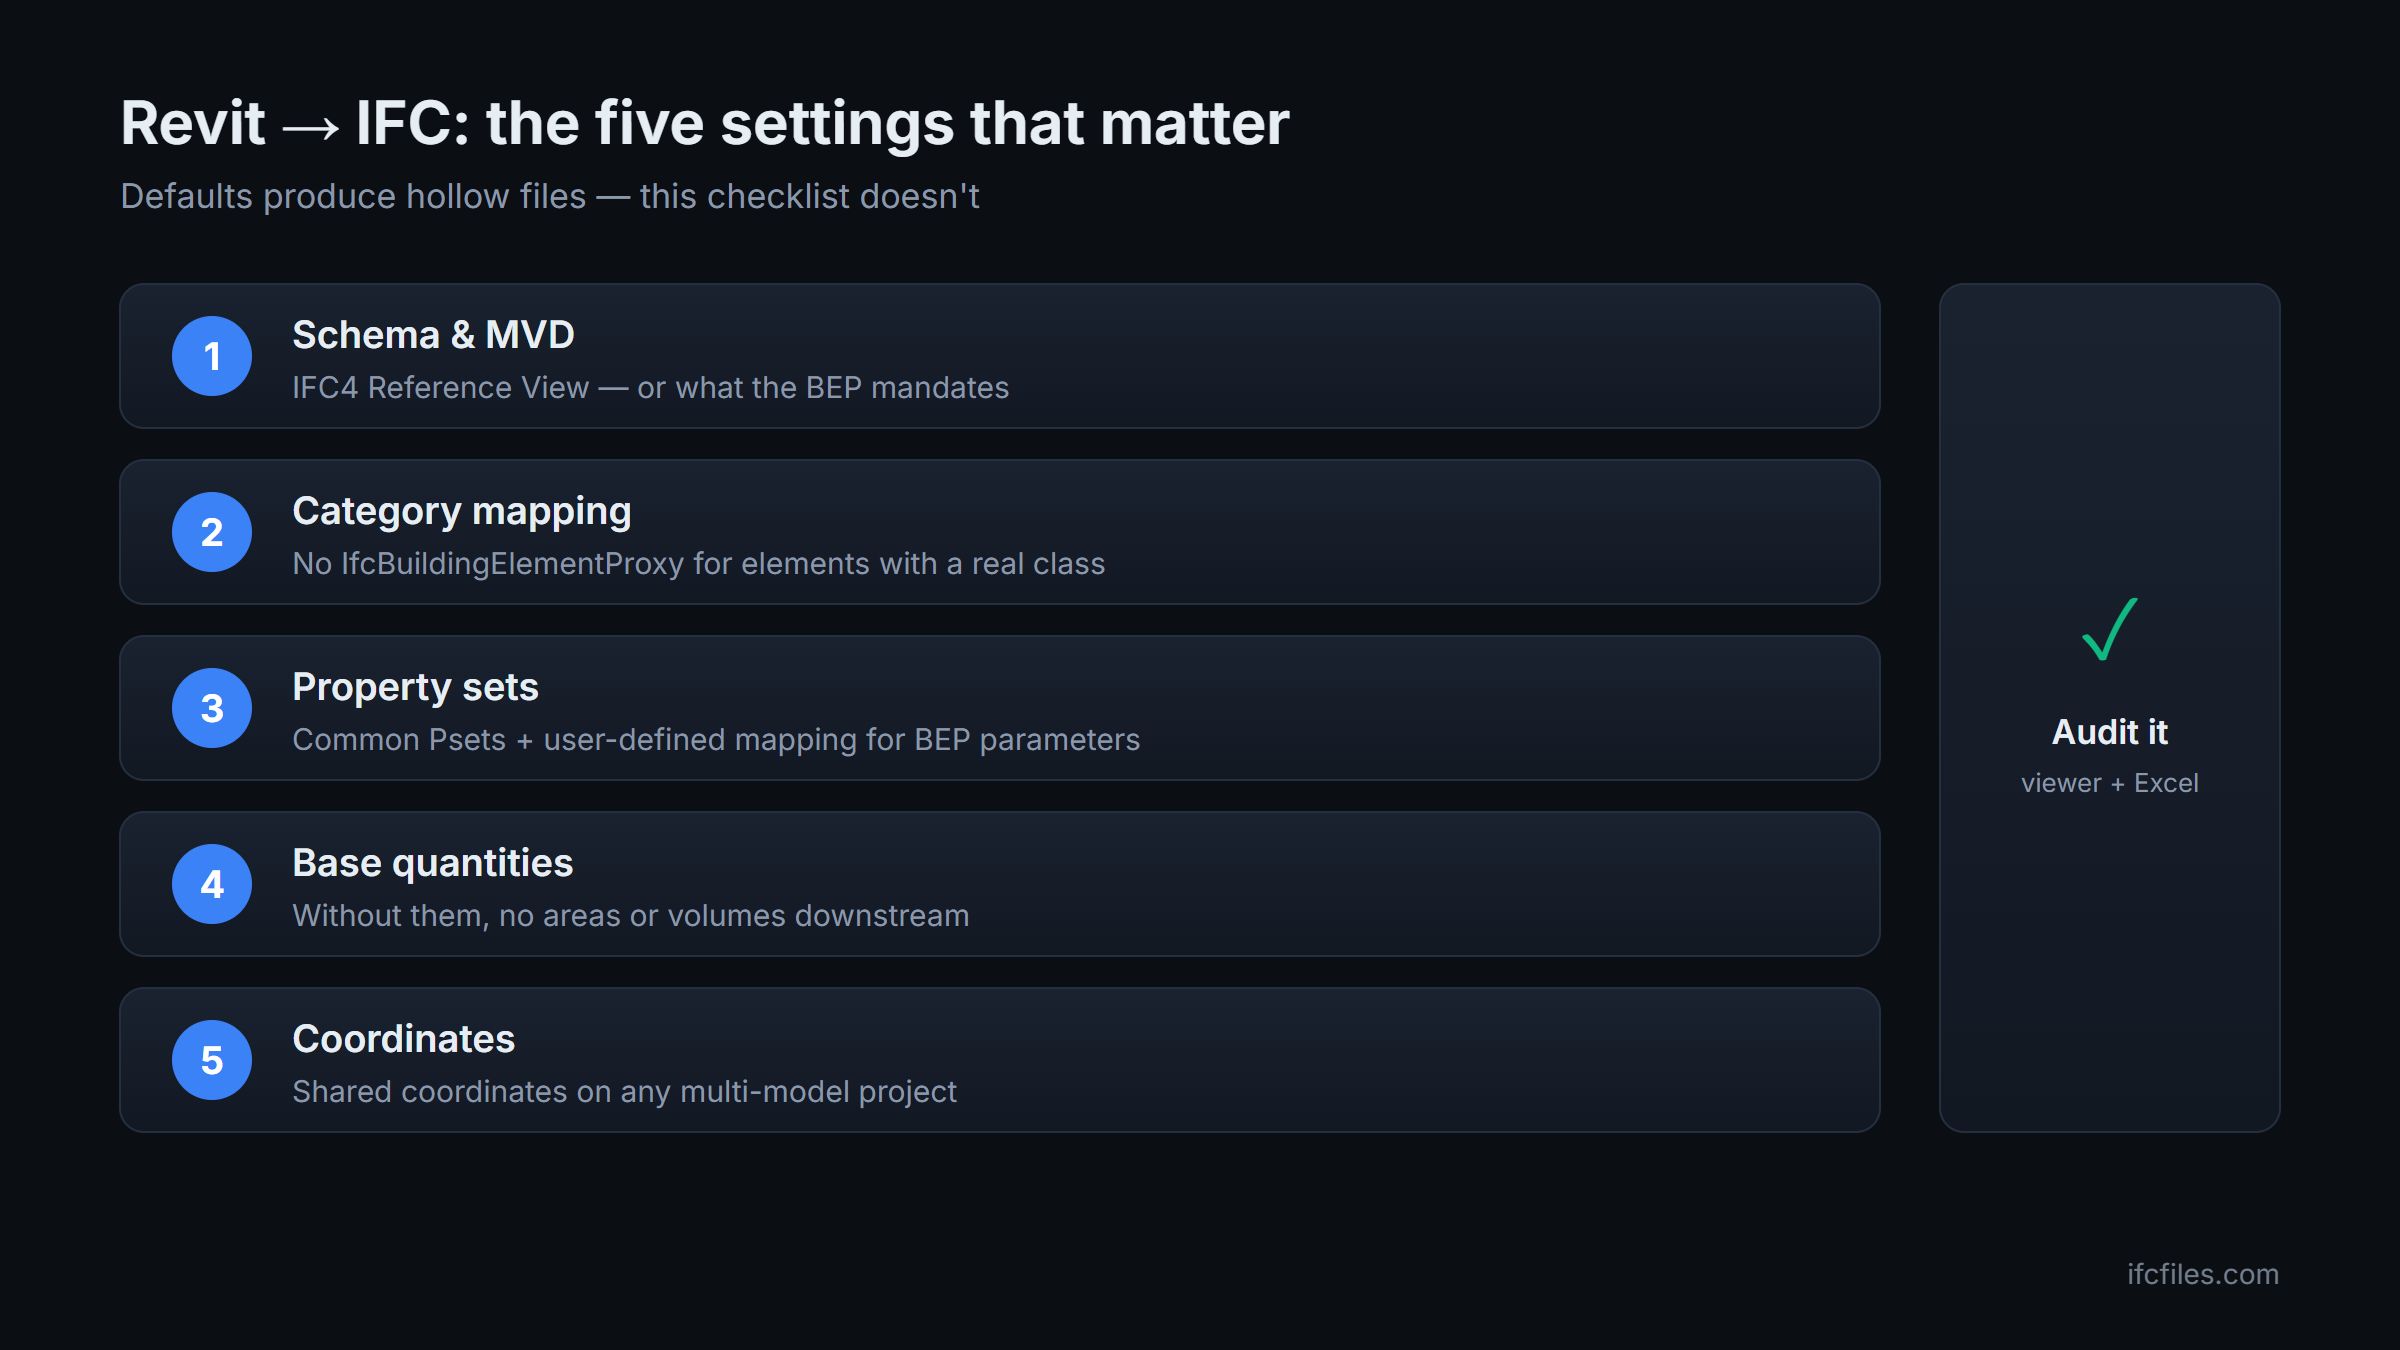Select the Schema & MVD heading
The image size is (2400, 1350).
pos(433,335)
